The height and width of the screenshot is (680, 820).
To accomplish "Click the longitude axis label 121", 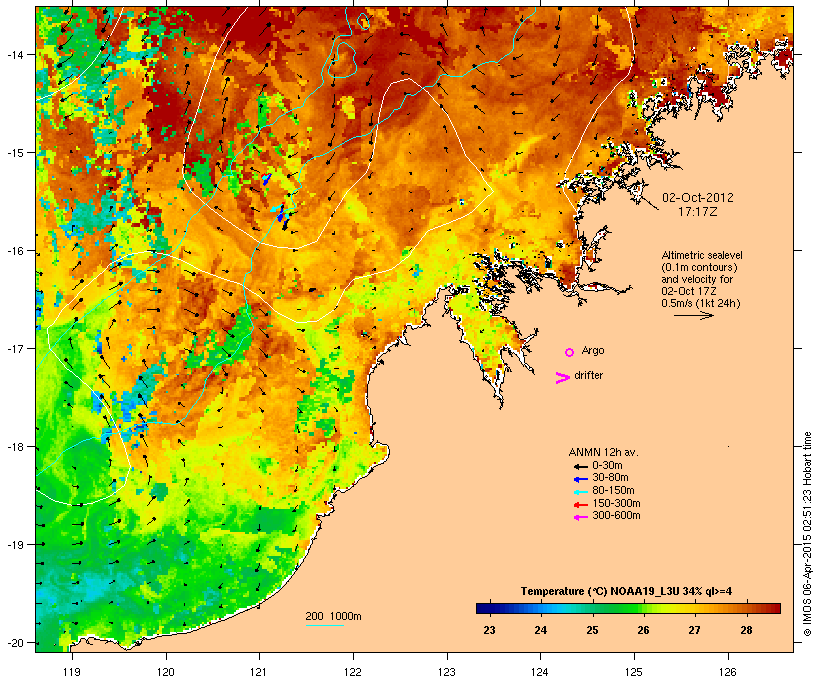I will pyautogui.click(x=259, y=672).
